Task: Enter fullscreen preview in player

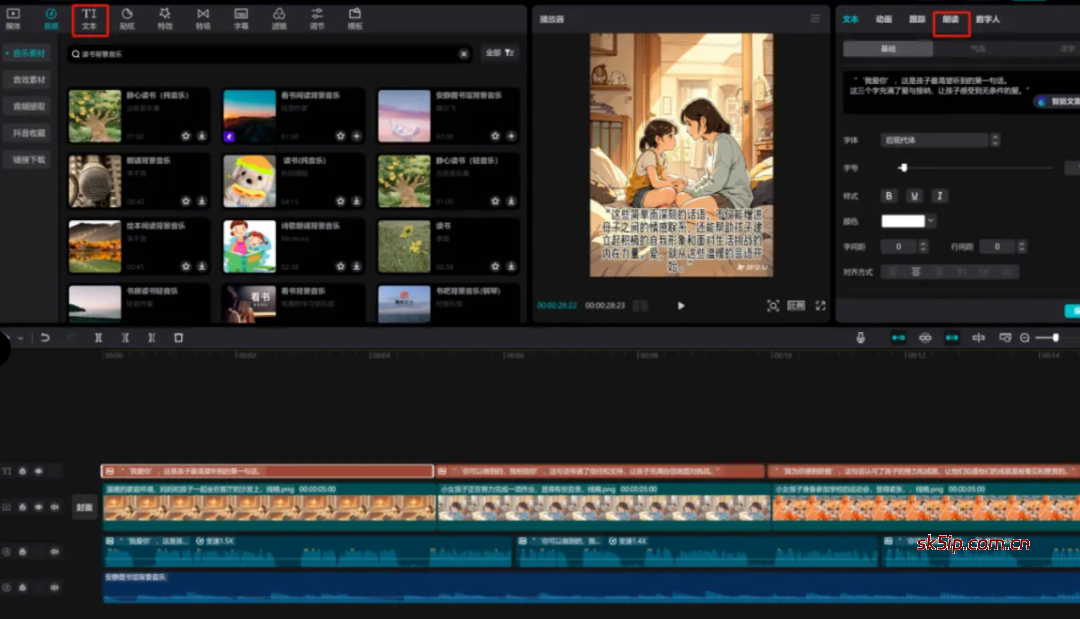Action: [x=821, y=305]
